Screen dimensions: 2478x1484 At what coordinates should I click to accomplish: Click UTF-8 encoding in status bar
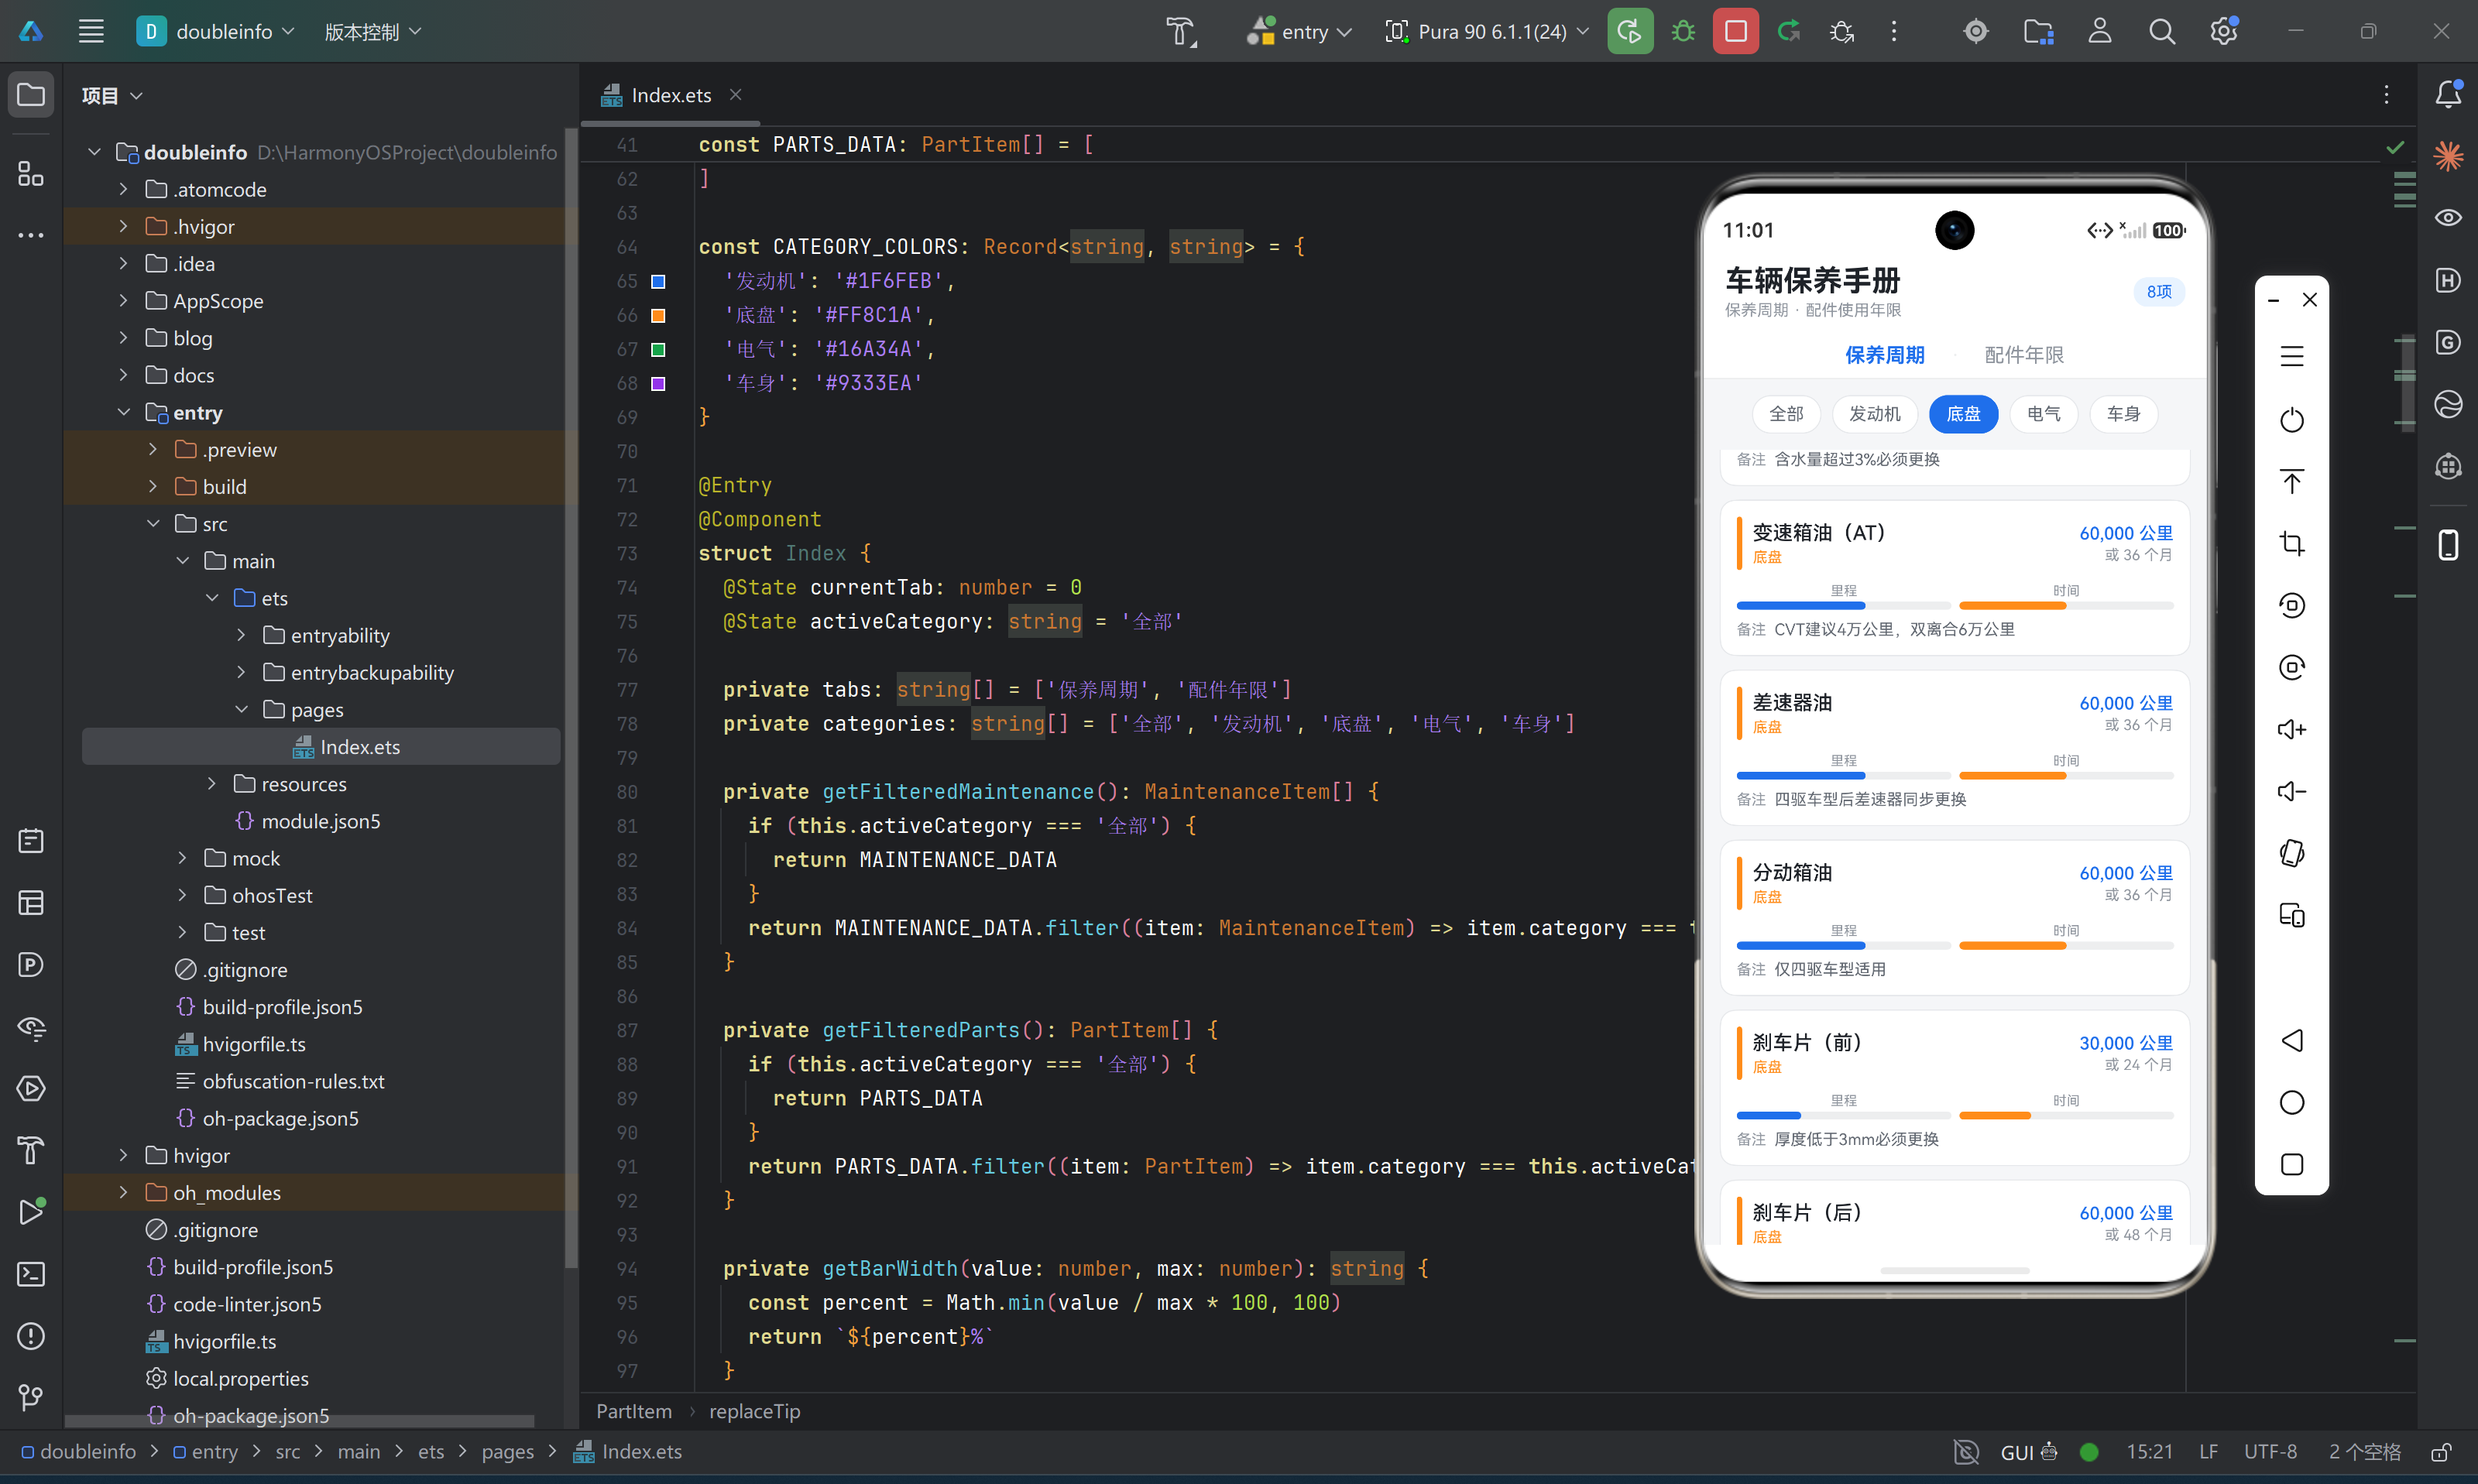pos(2270,1452)
